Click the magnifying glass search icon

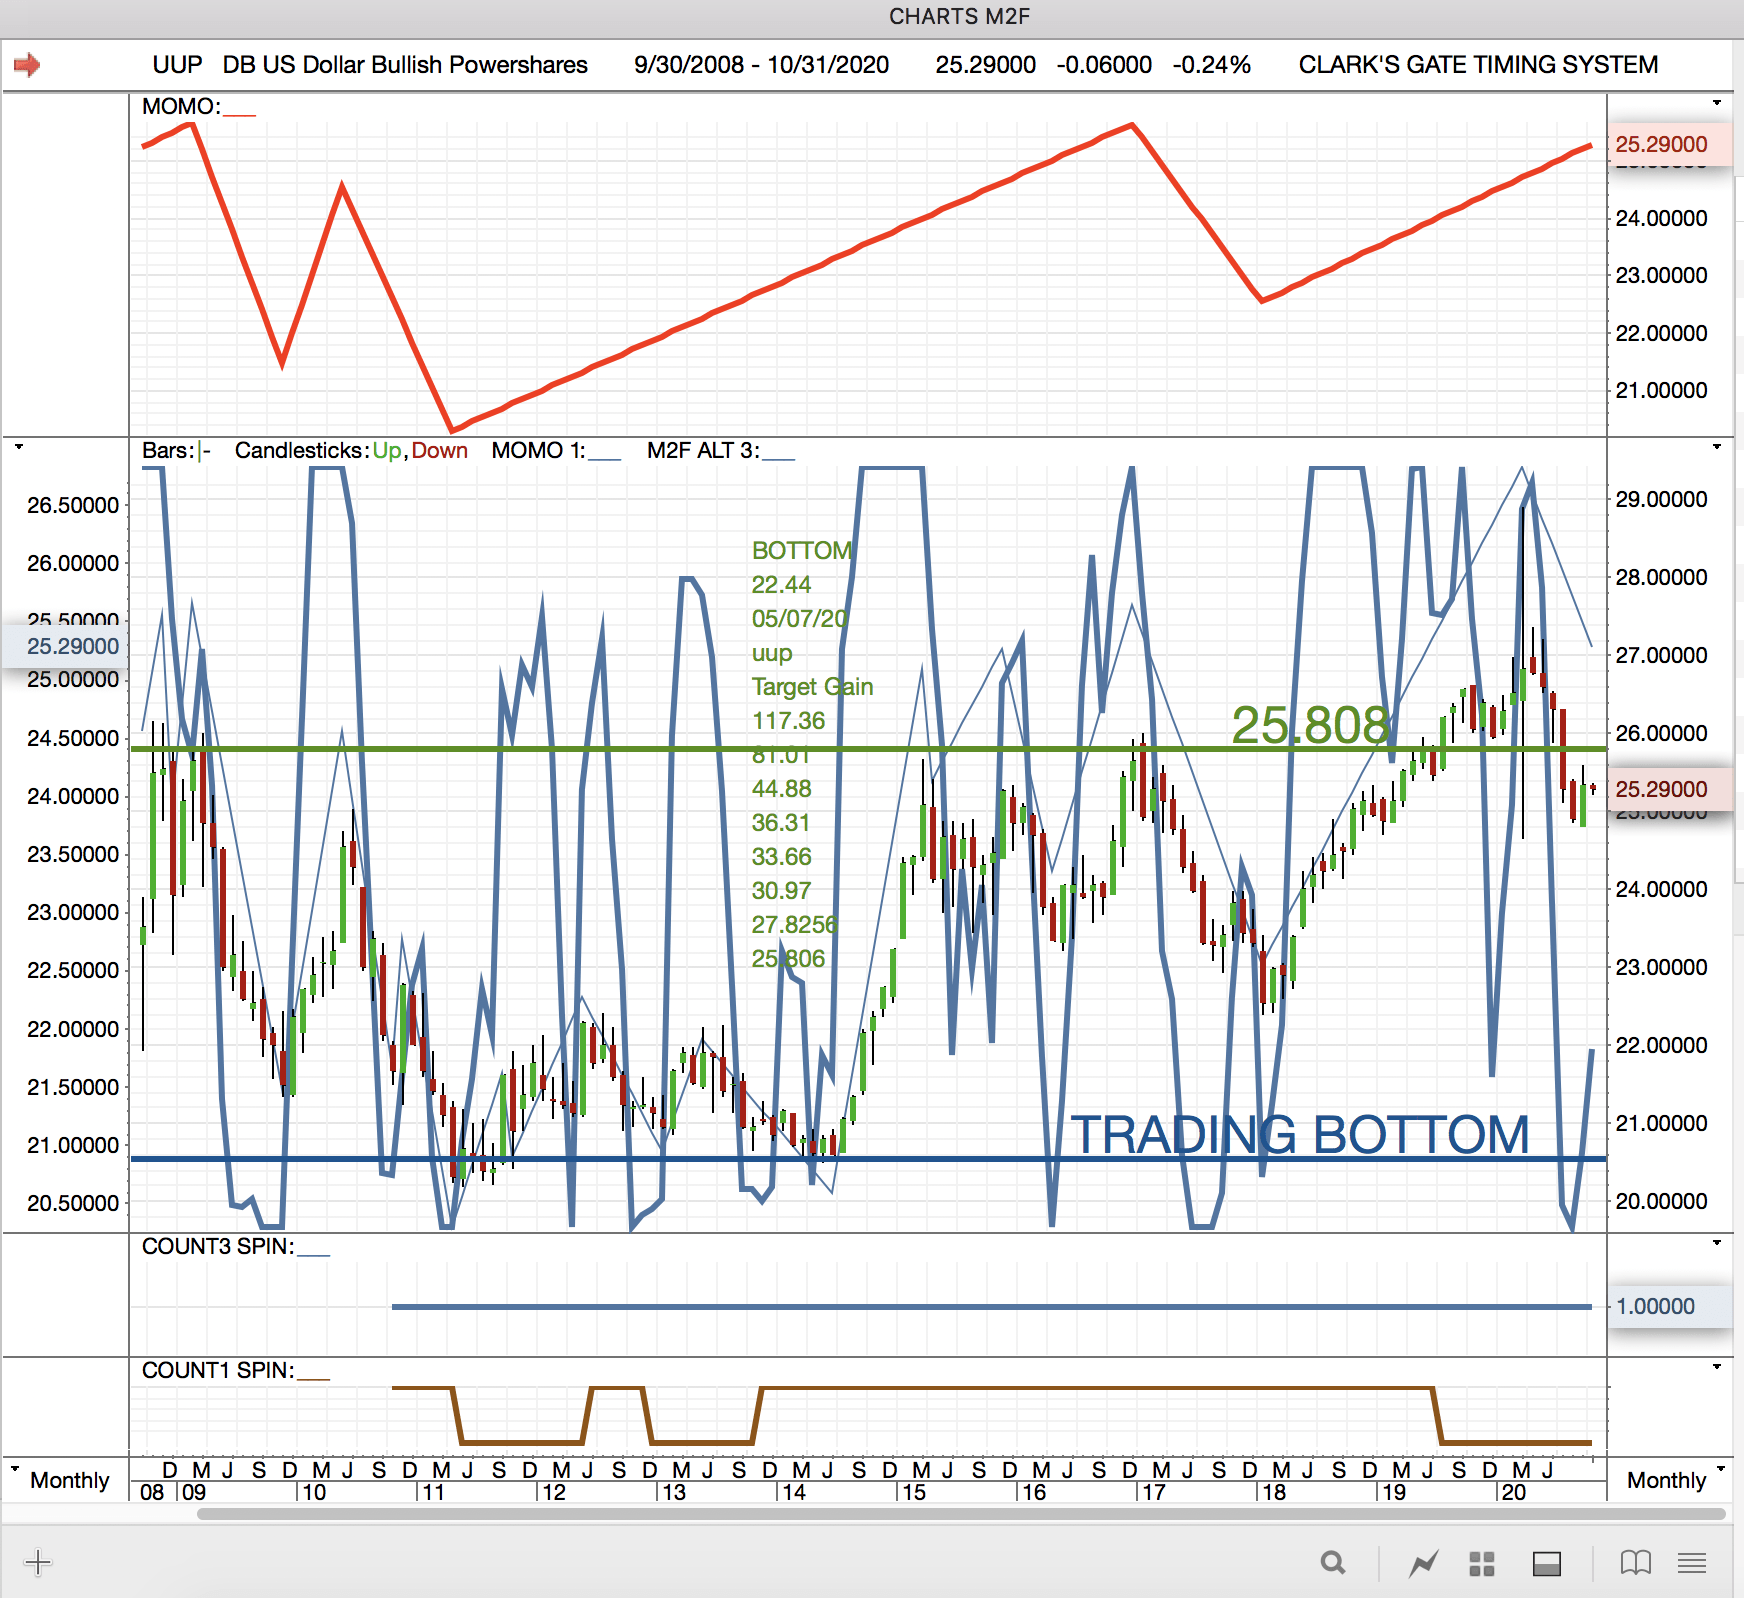pos(1333,1562)
